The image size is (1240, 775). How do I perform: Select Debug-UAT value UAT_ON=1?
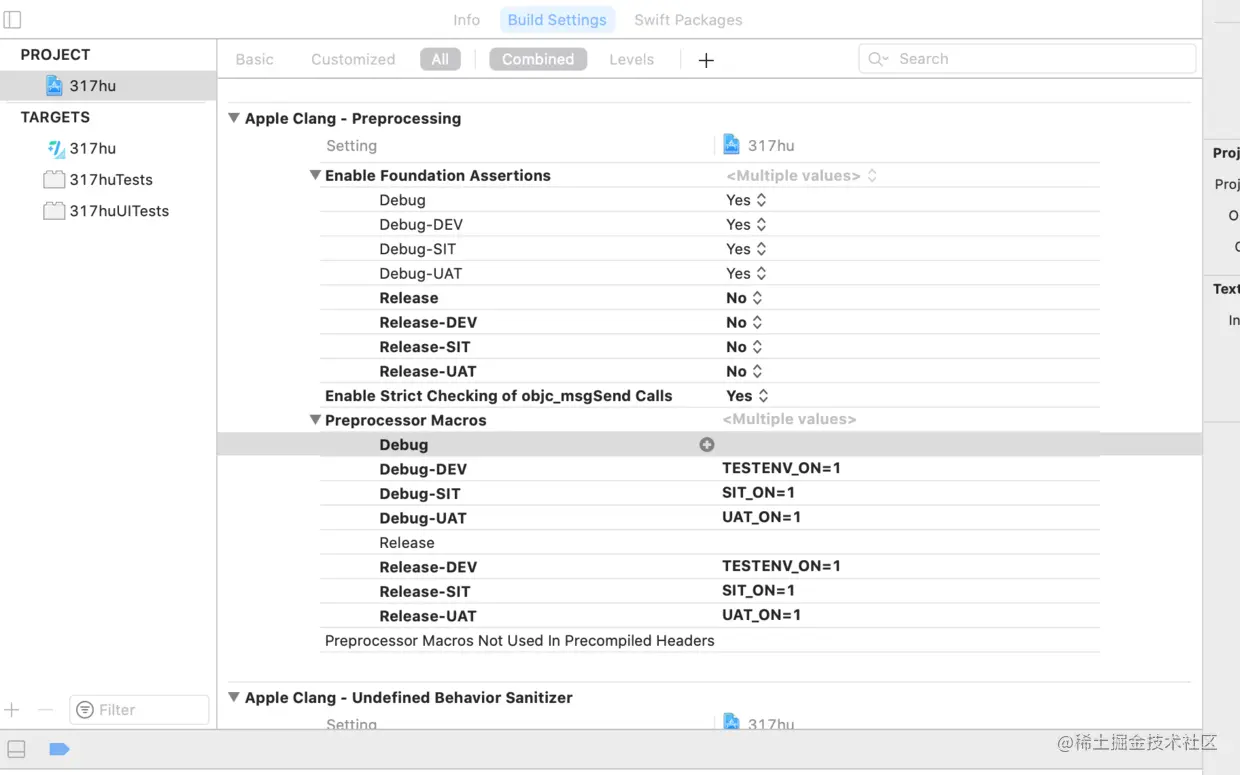pyautogui.click(x=761, y=517)
